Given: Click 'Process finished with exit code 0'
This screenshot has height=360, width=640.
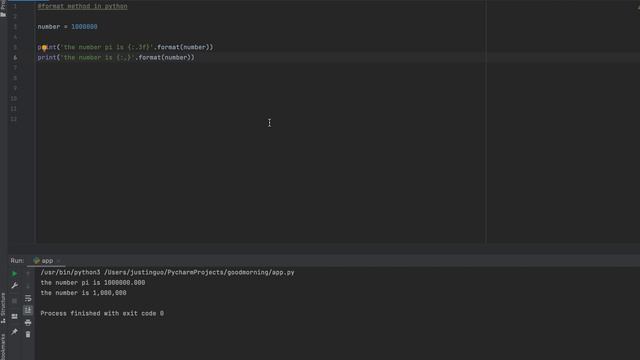Looking at the screenshot, I should tap(102, 313).
